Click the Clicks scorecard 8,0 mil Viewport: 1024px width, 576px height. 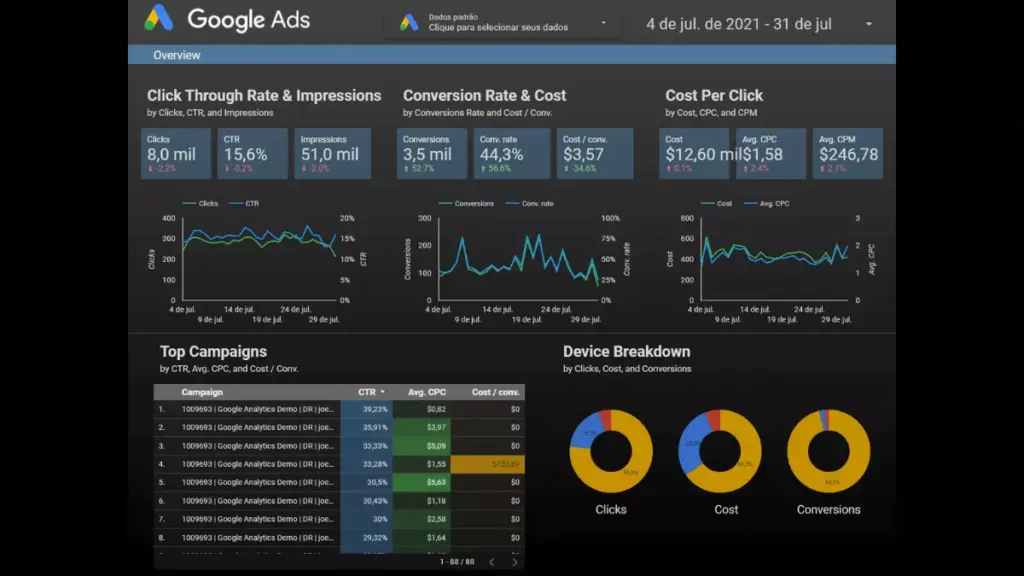click(176, 153)
